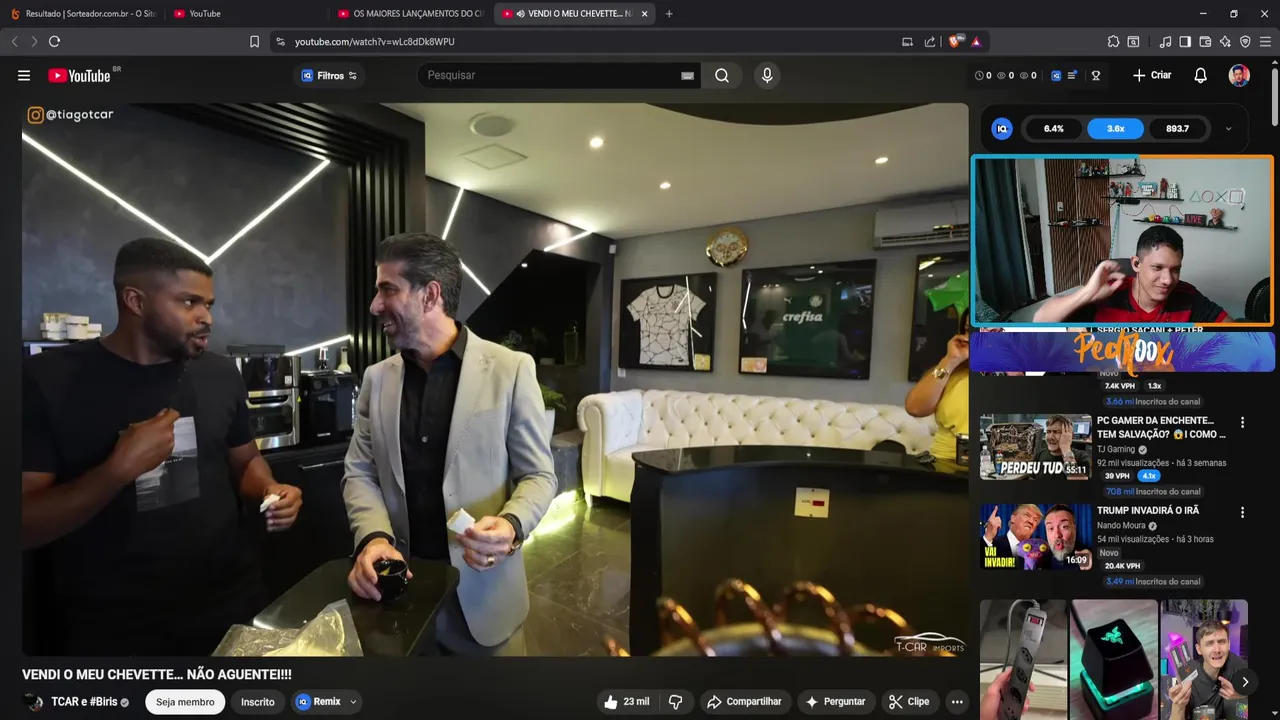
Task: Dislike this video
Action: coord(675,701)
